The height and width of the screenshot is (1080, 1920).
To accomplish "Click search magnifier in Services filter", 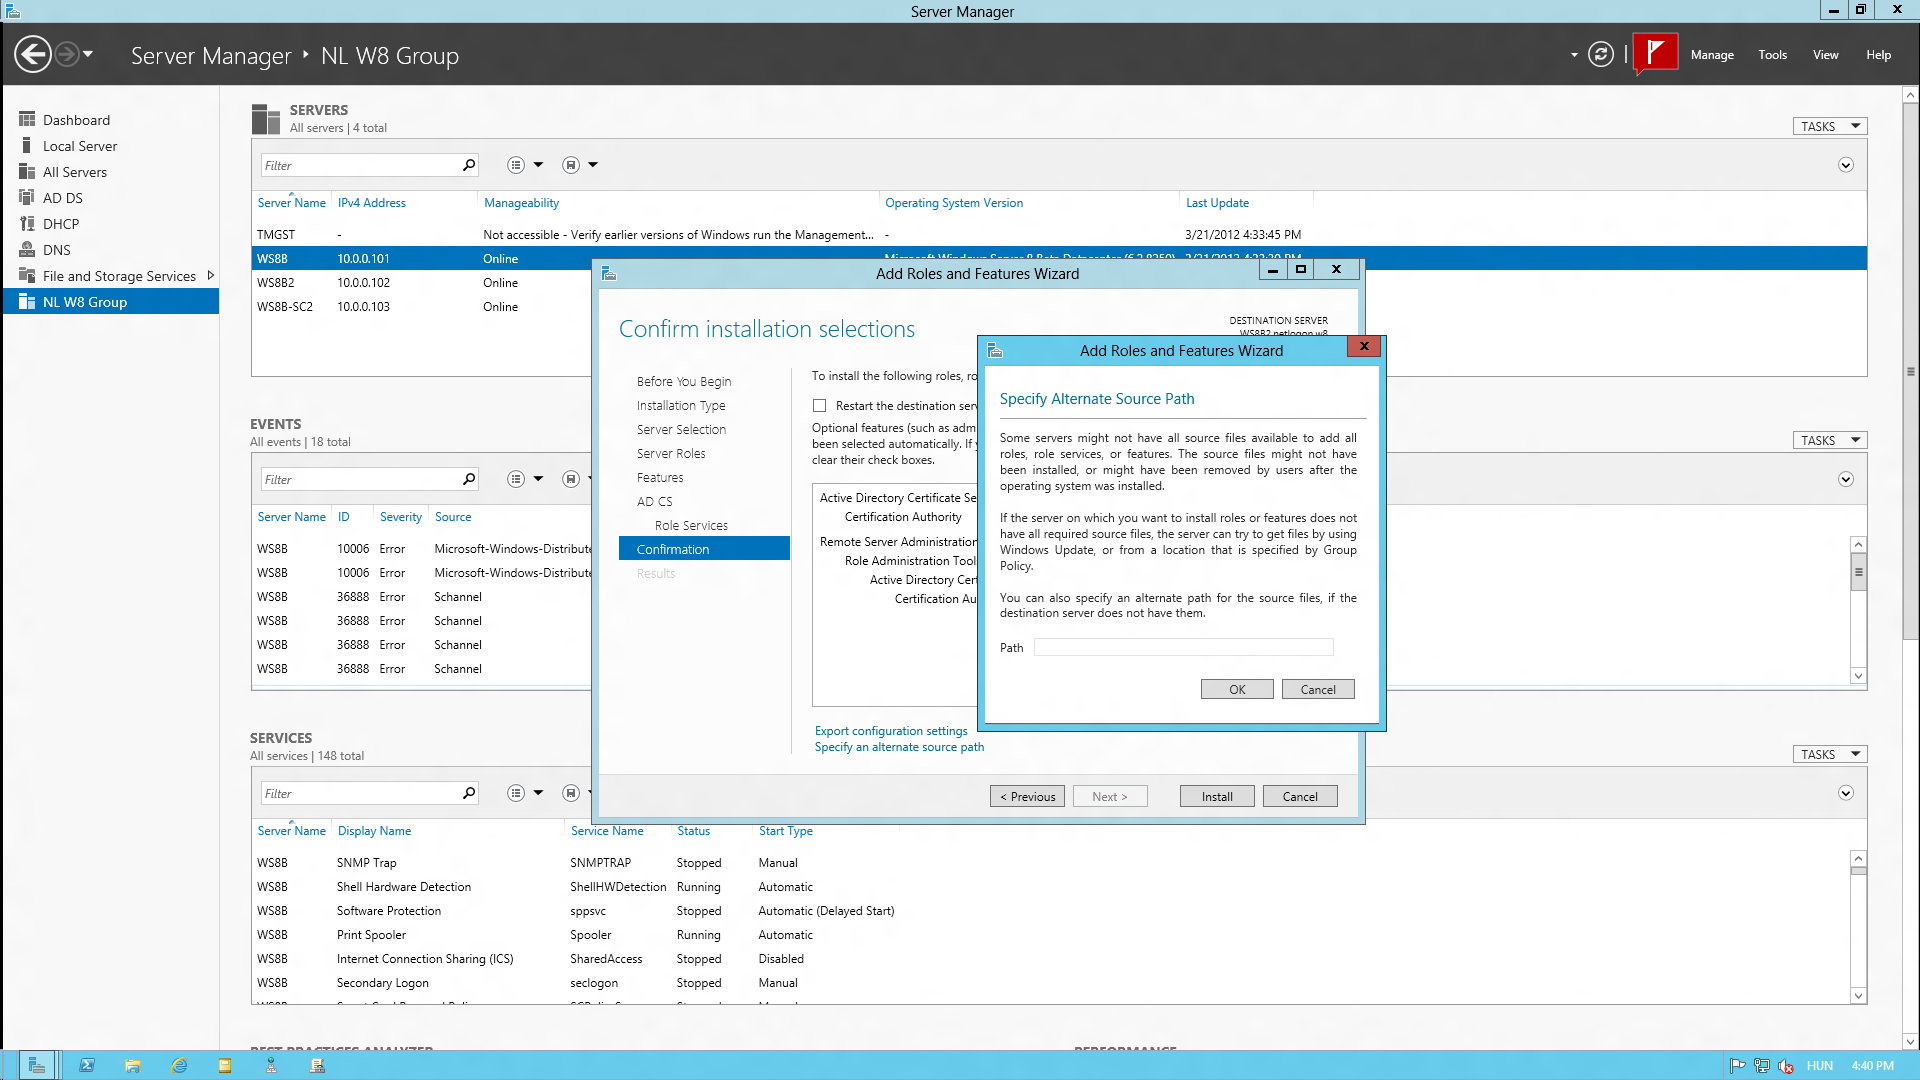I will pos(469,793).
